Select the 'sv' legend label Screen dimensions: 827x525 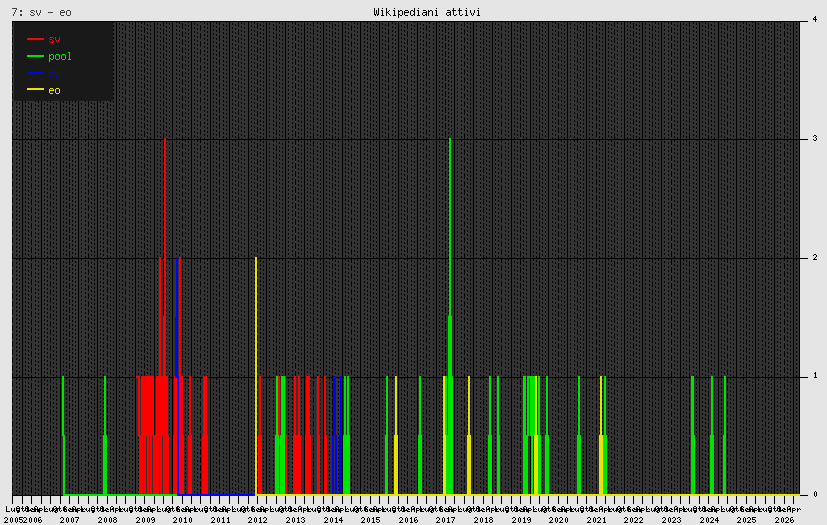[x=54, y=39]
